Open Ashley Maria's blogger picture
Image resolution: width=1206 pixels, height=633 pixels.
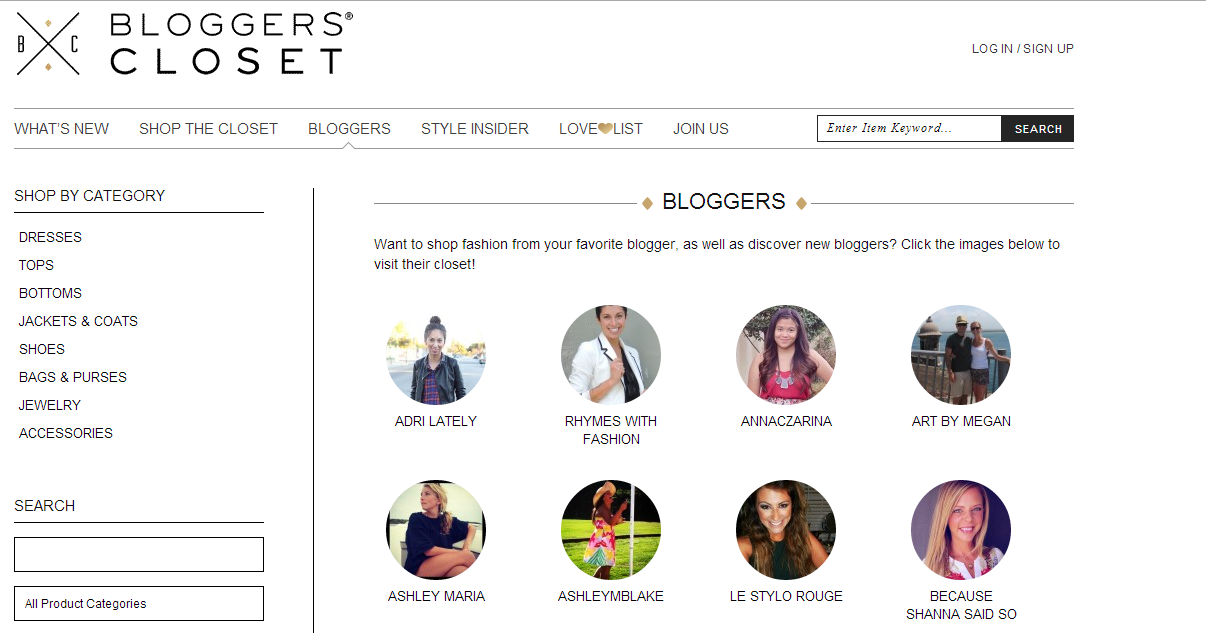pos(436,530)
